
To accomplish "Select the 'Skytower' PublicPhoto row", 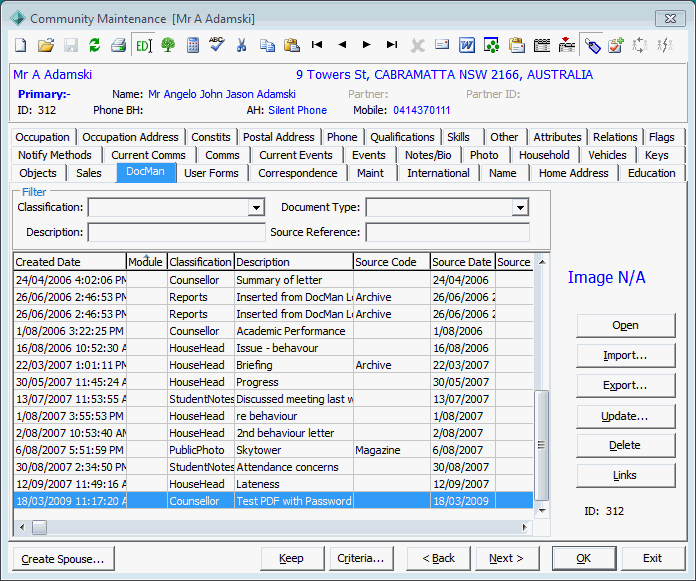I will point(273,450).
